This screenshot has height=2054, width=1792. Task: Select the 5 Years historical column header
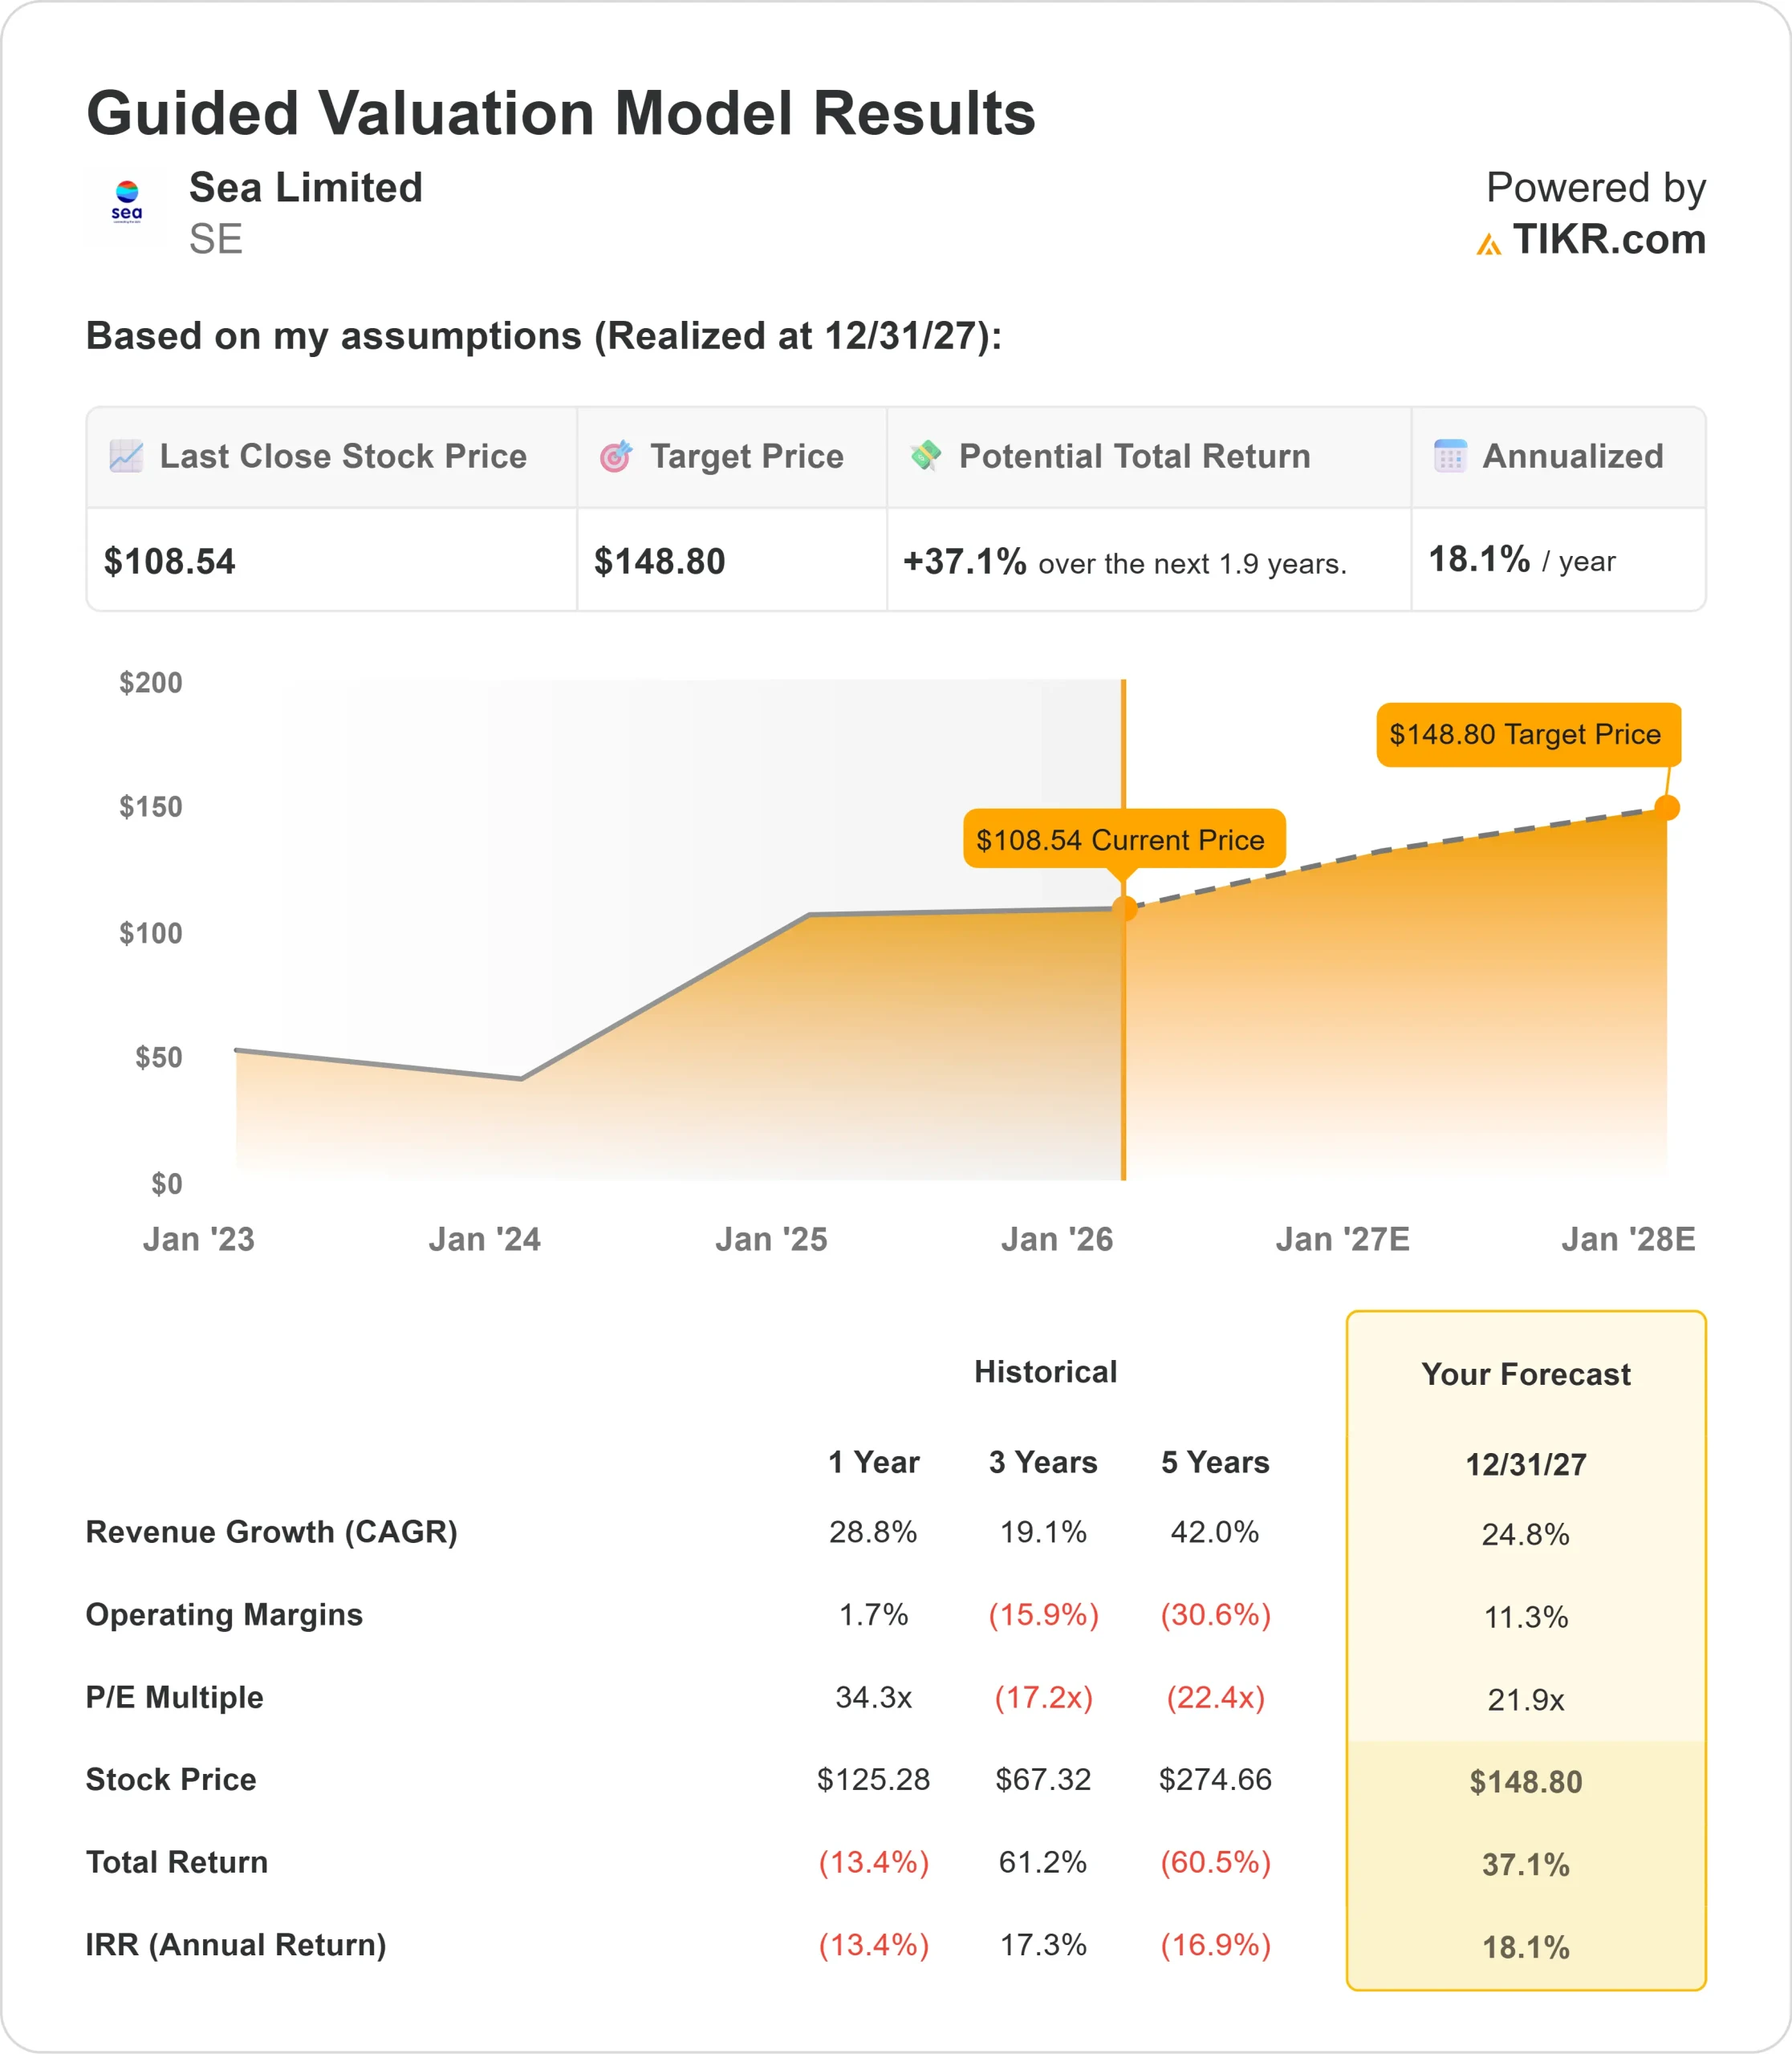click(1215, 1462)
